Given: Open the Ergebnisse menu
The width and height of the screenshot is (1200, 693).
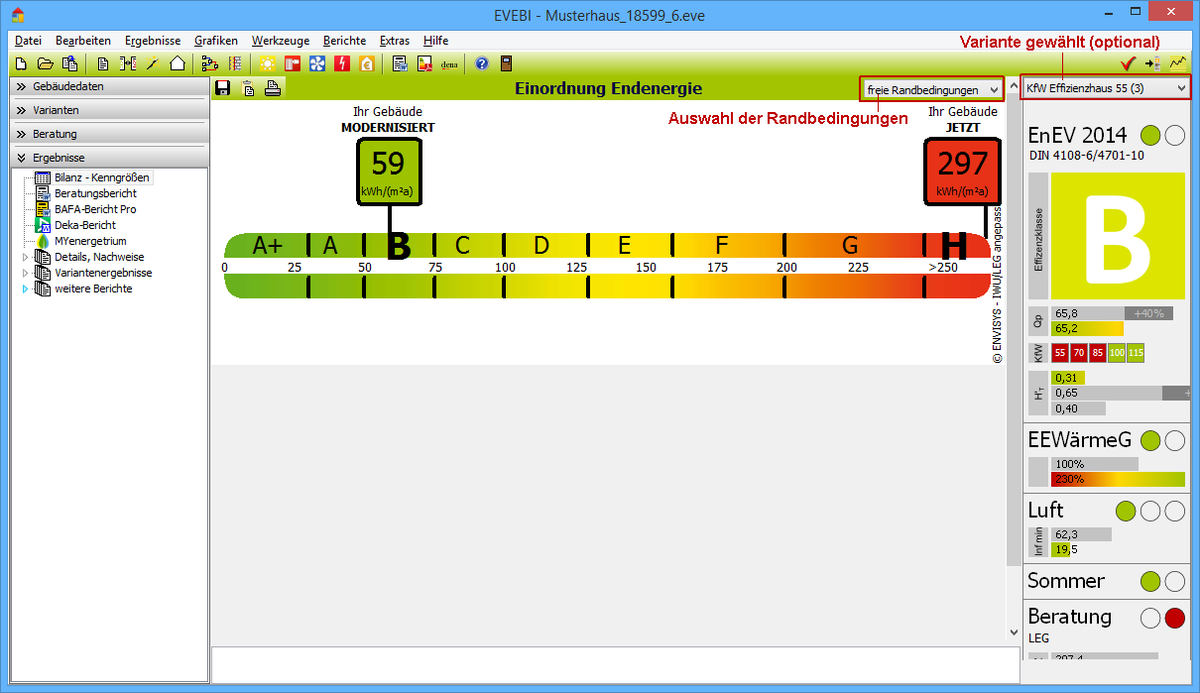Looking at the screenshot, I should coord(153,41).
